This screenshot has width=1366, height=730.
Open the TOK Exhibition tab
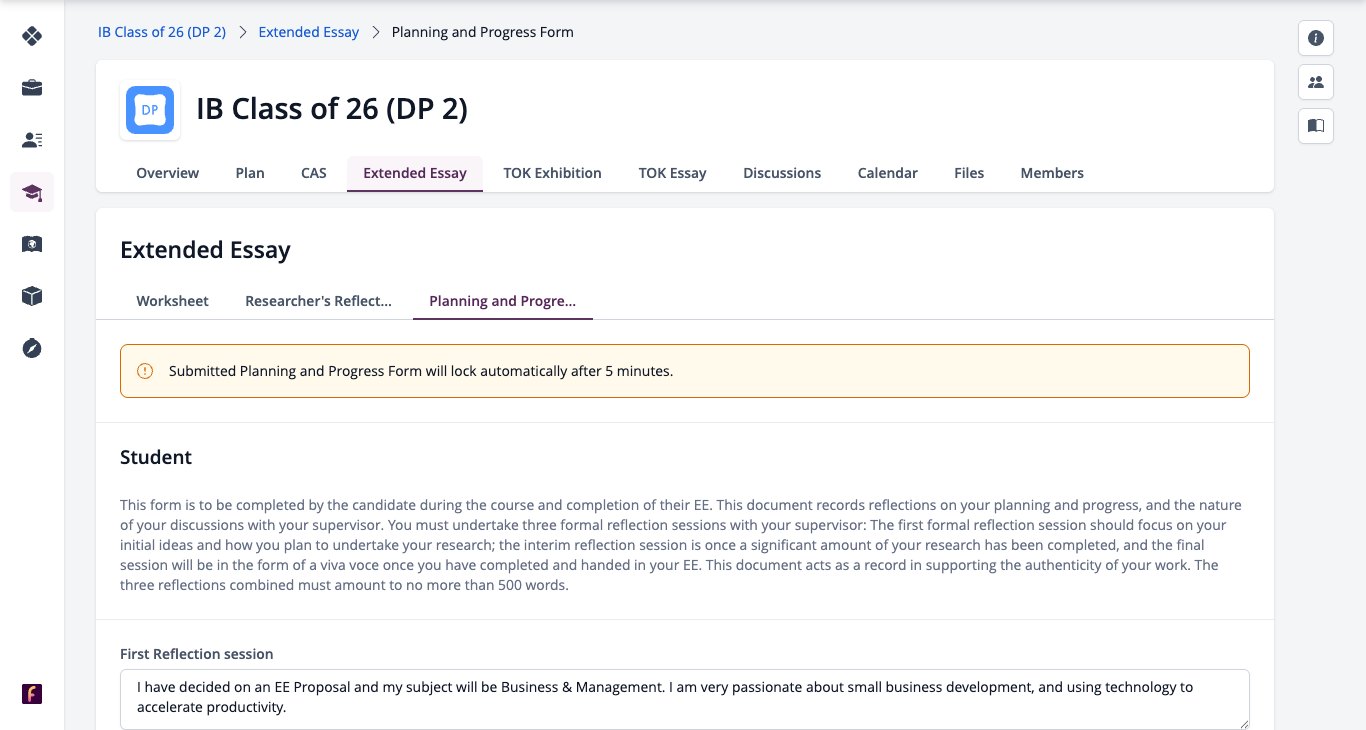click(552, 173)
